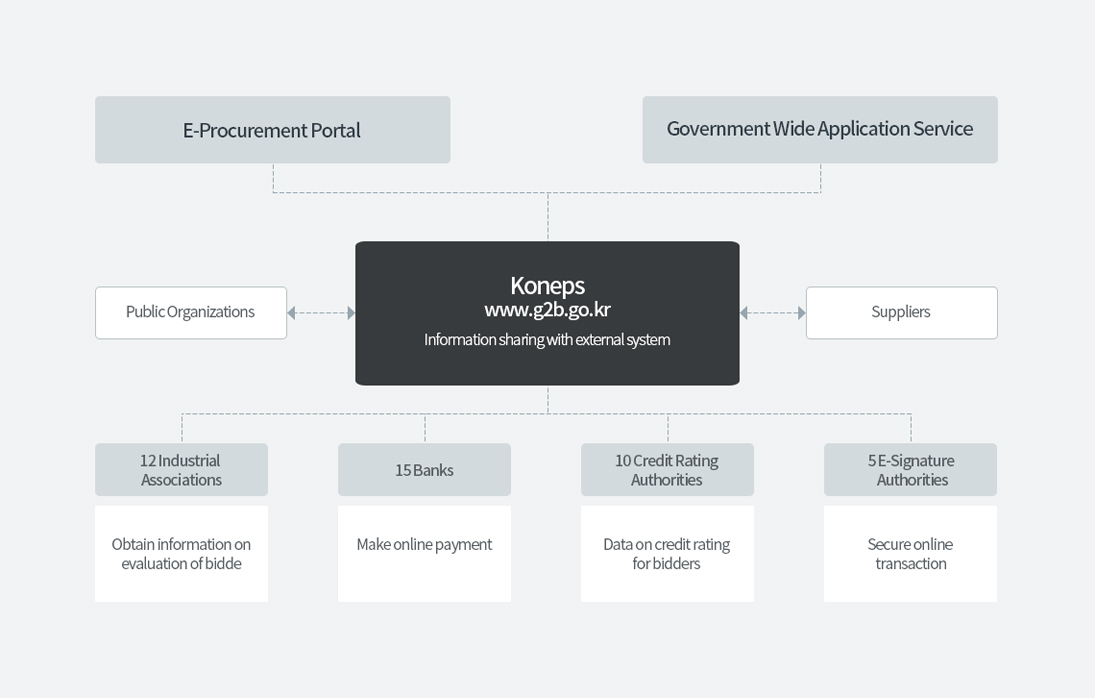Click 'Information sharing with external system' text

coord(547,339)
